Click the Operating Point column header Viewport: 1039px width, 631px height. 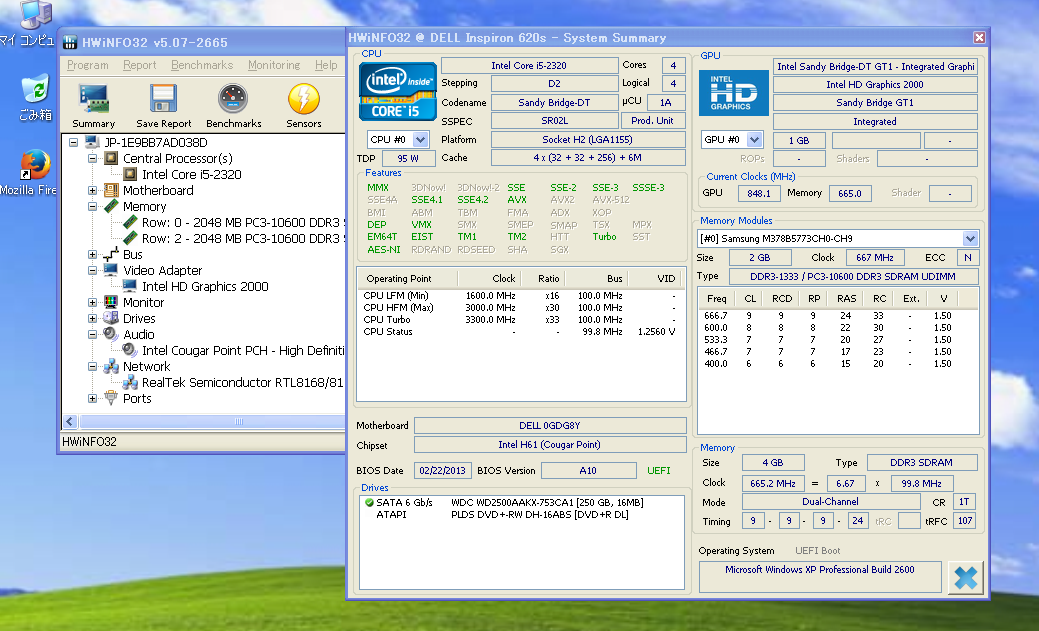point(407,278)
